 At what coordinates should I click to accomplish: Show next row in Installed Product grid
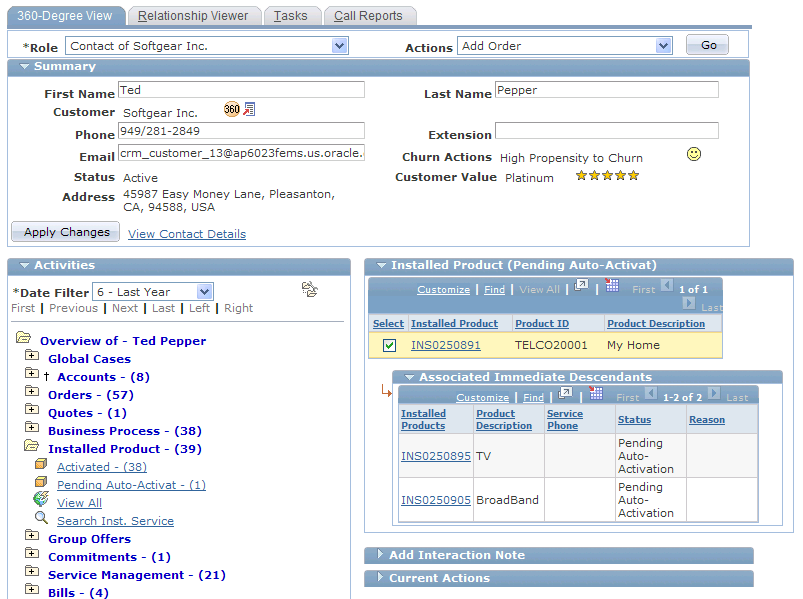click(x=689, y=303)
